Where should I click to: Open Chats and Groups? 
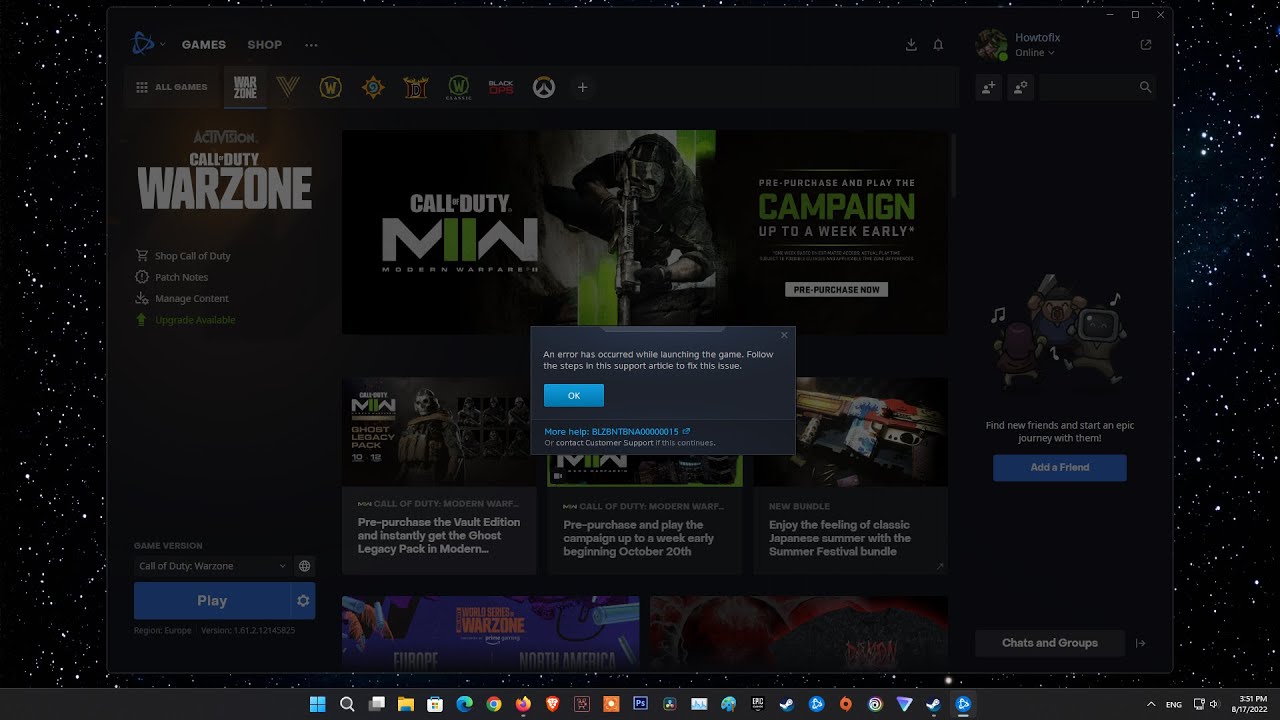pyautogui.click(x=1050, y=643)
